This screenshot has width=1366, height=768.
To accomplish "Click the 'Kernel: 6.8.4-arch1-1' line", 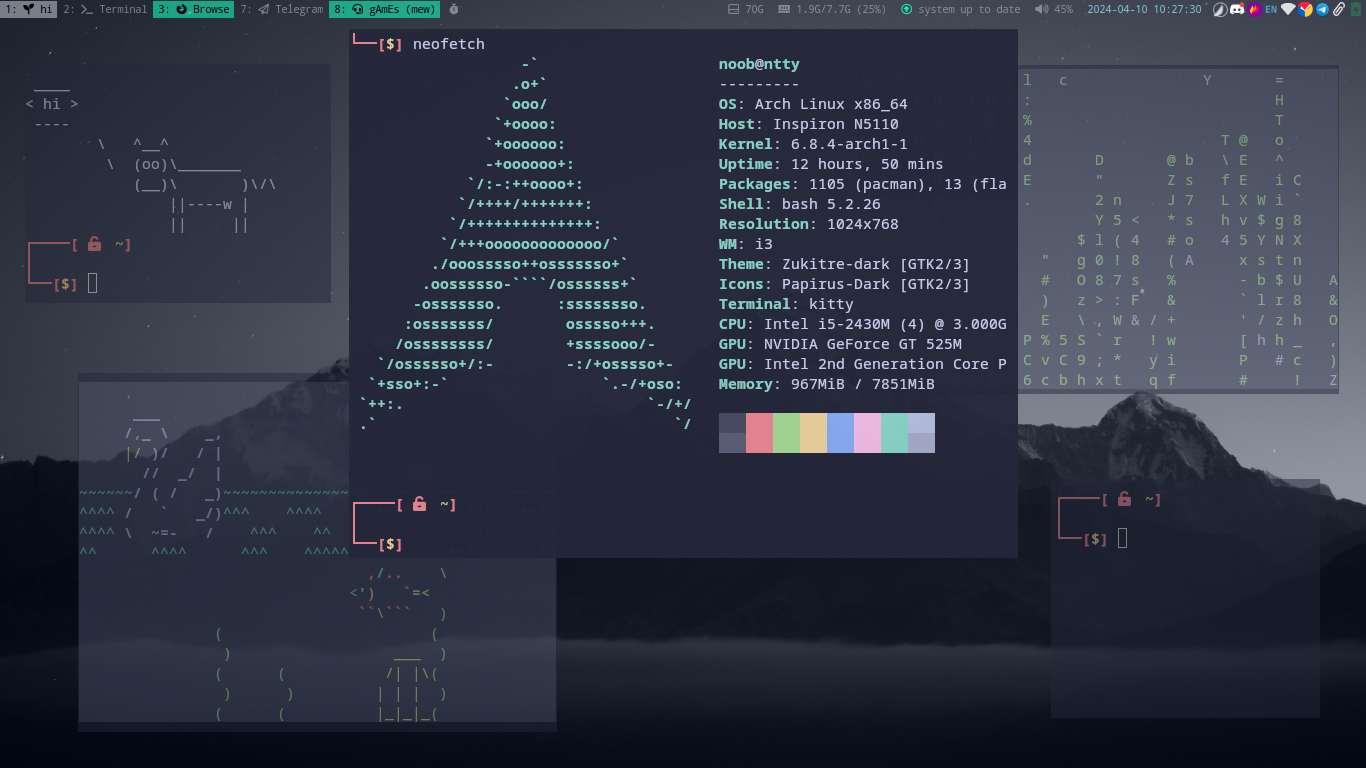I will 813,144.
